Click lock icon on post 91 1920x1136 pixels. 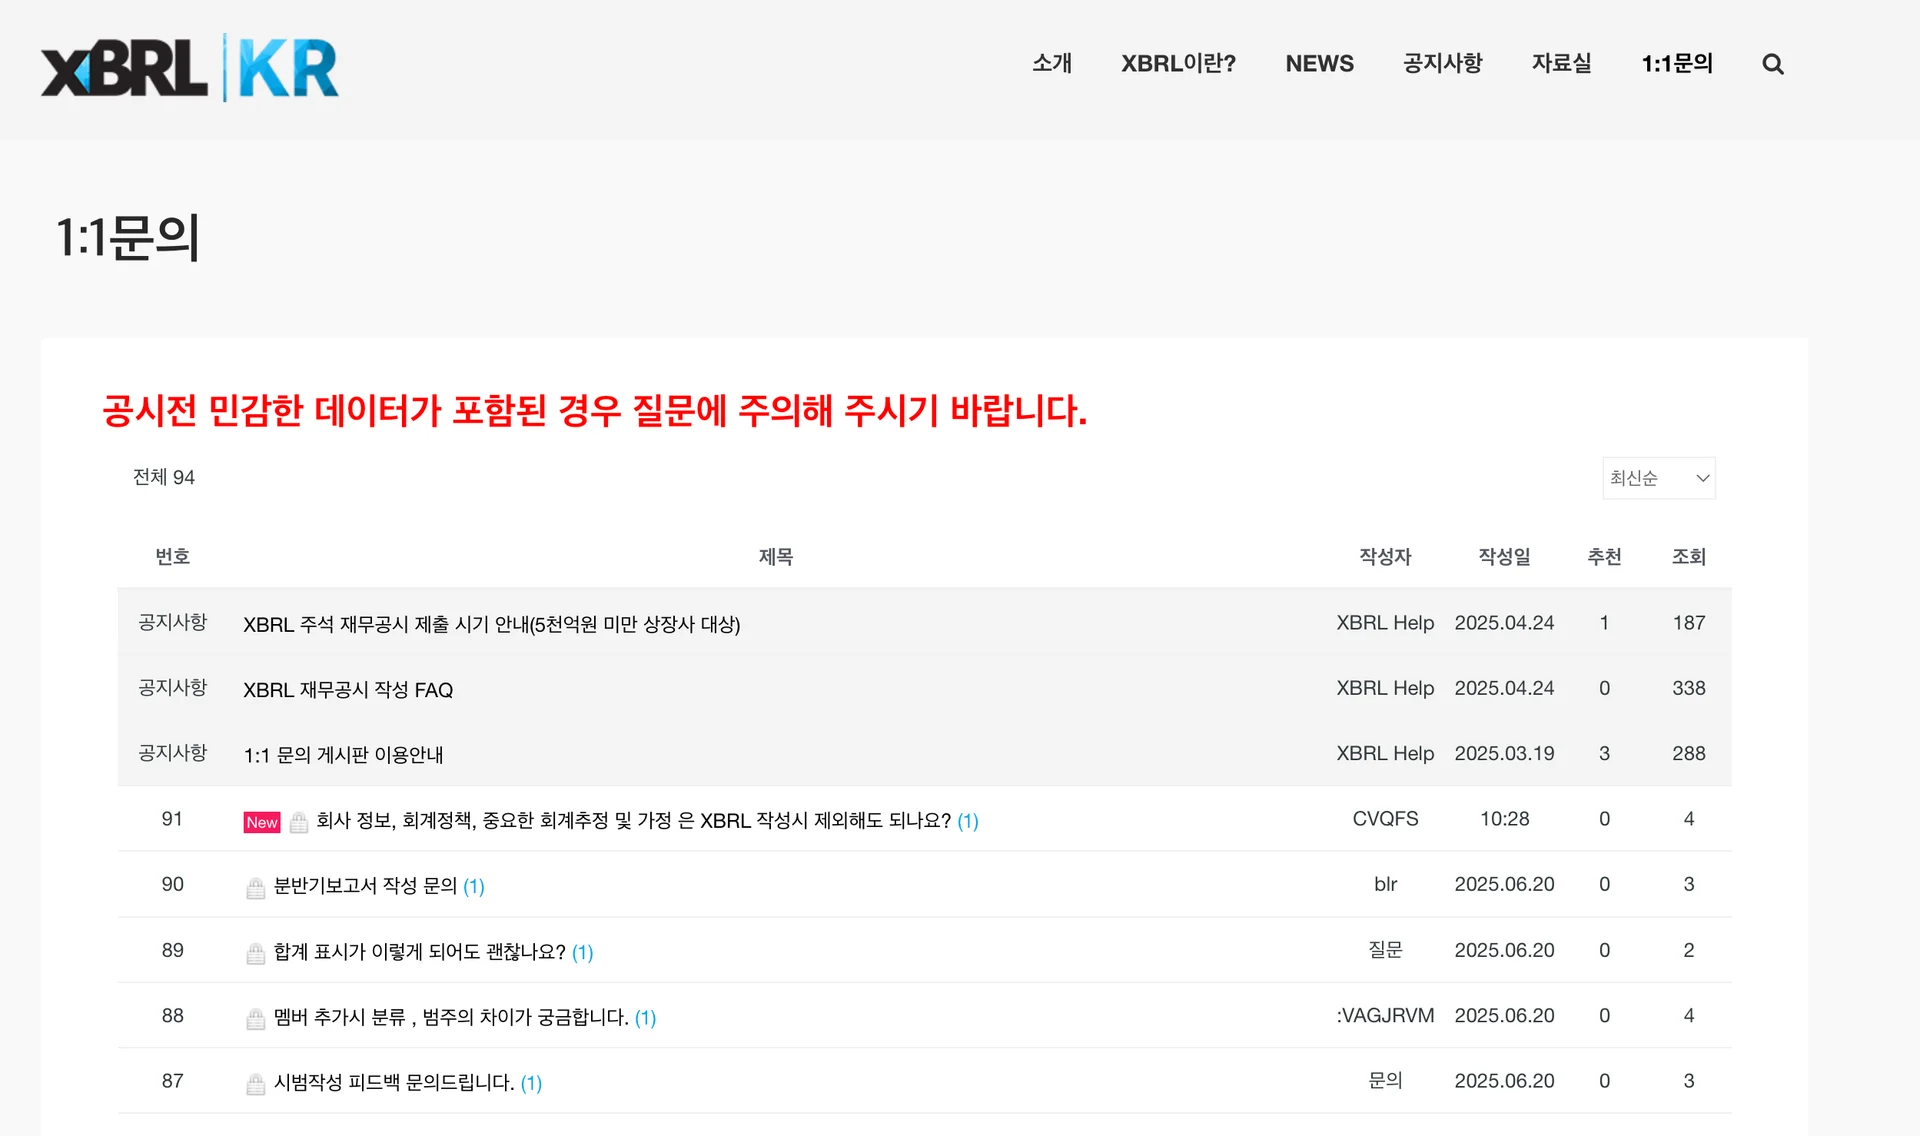tap(299, 822)
